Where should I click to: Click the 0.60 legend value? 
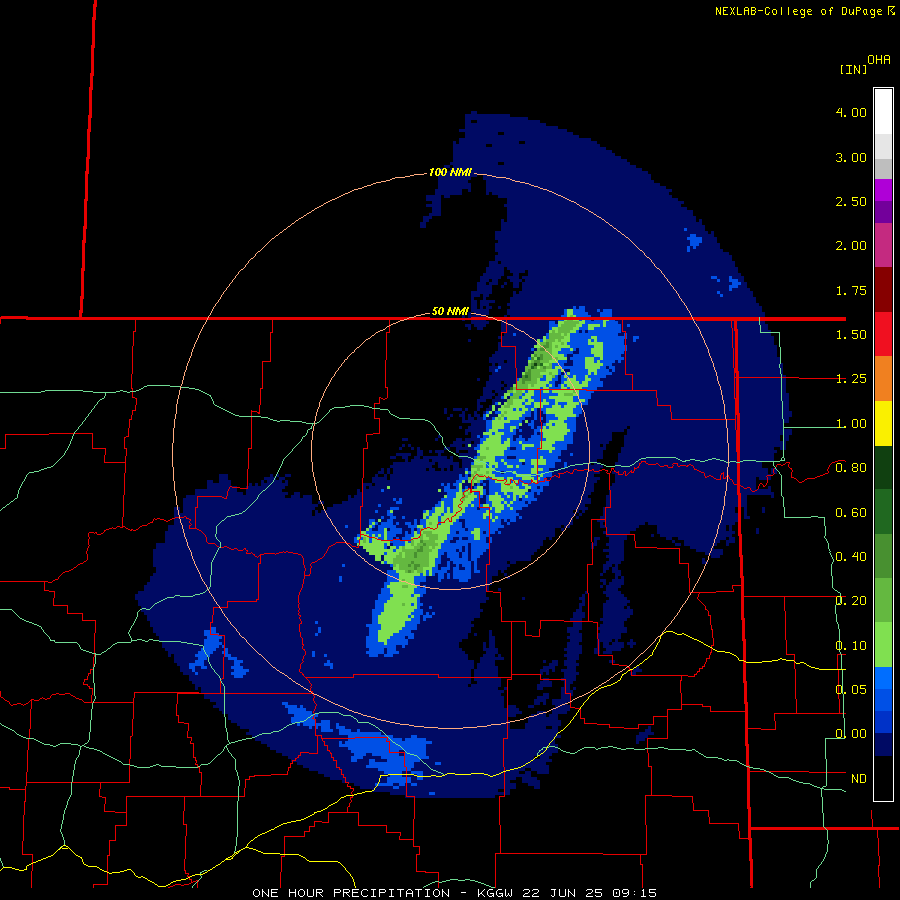pyautogui.click(x=851, y=513)
